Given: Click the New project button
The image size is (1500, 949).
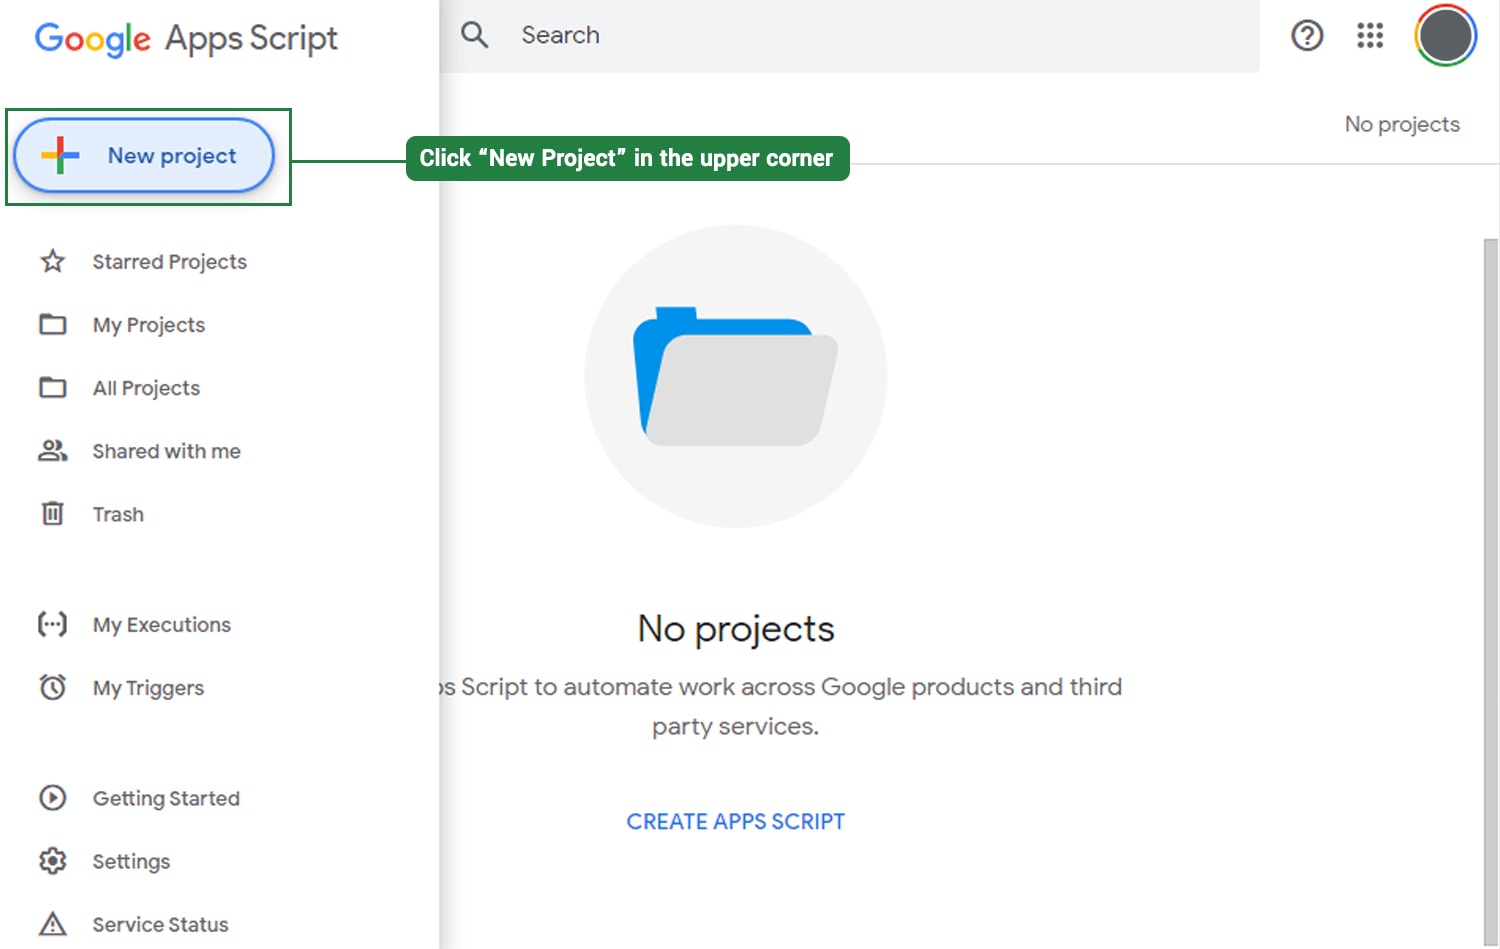Looking at the screenshot, I should [145, 155].
